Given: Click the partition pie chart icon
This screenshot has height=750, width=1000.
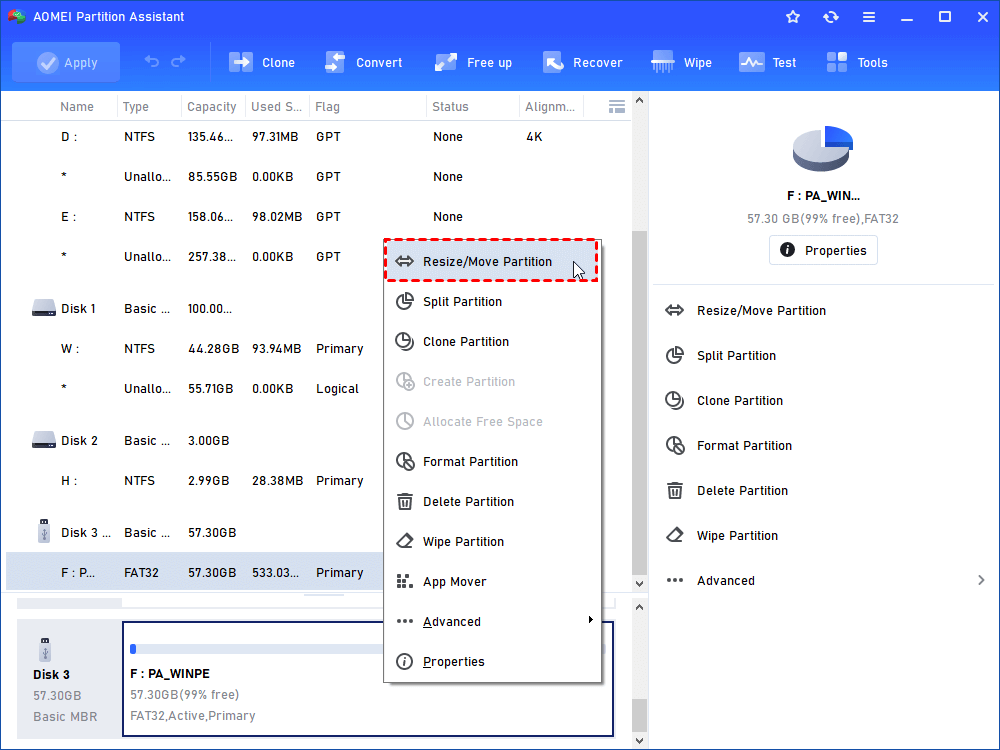Looking at the screenshot, I should pyautogui.click(x=823, y=148).
